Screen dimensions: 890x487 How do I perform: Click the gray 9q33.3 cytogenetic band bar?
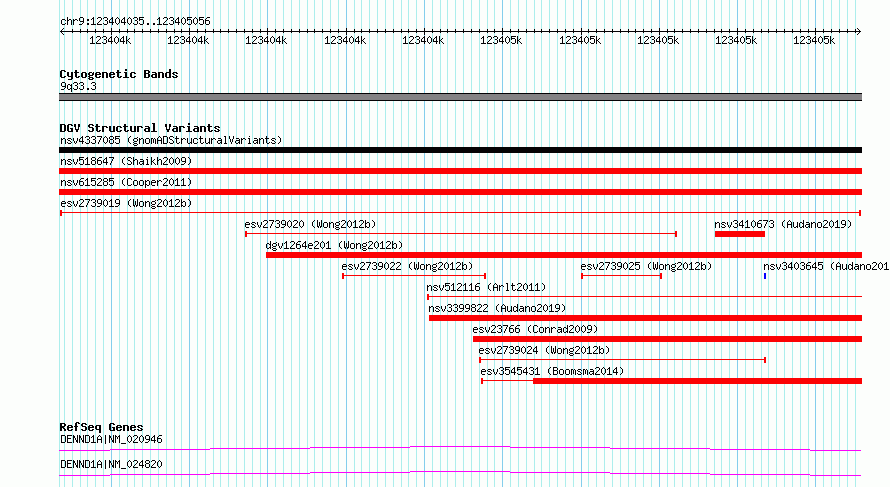(460, 97)
